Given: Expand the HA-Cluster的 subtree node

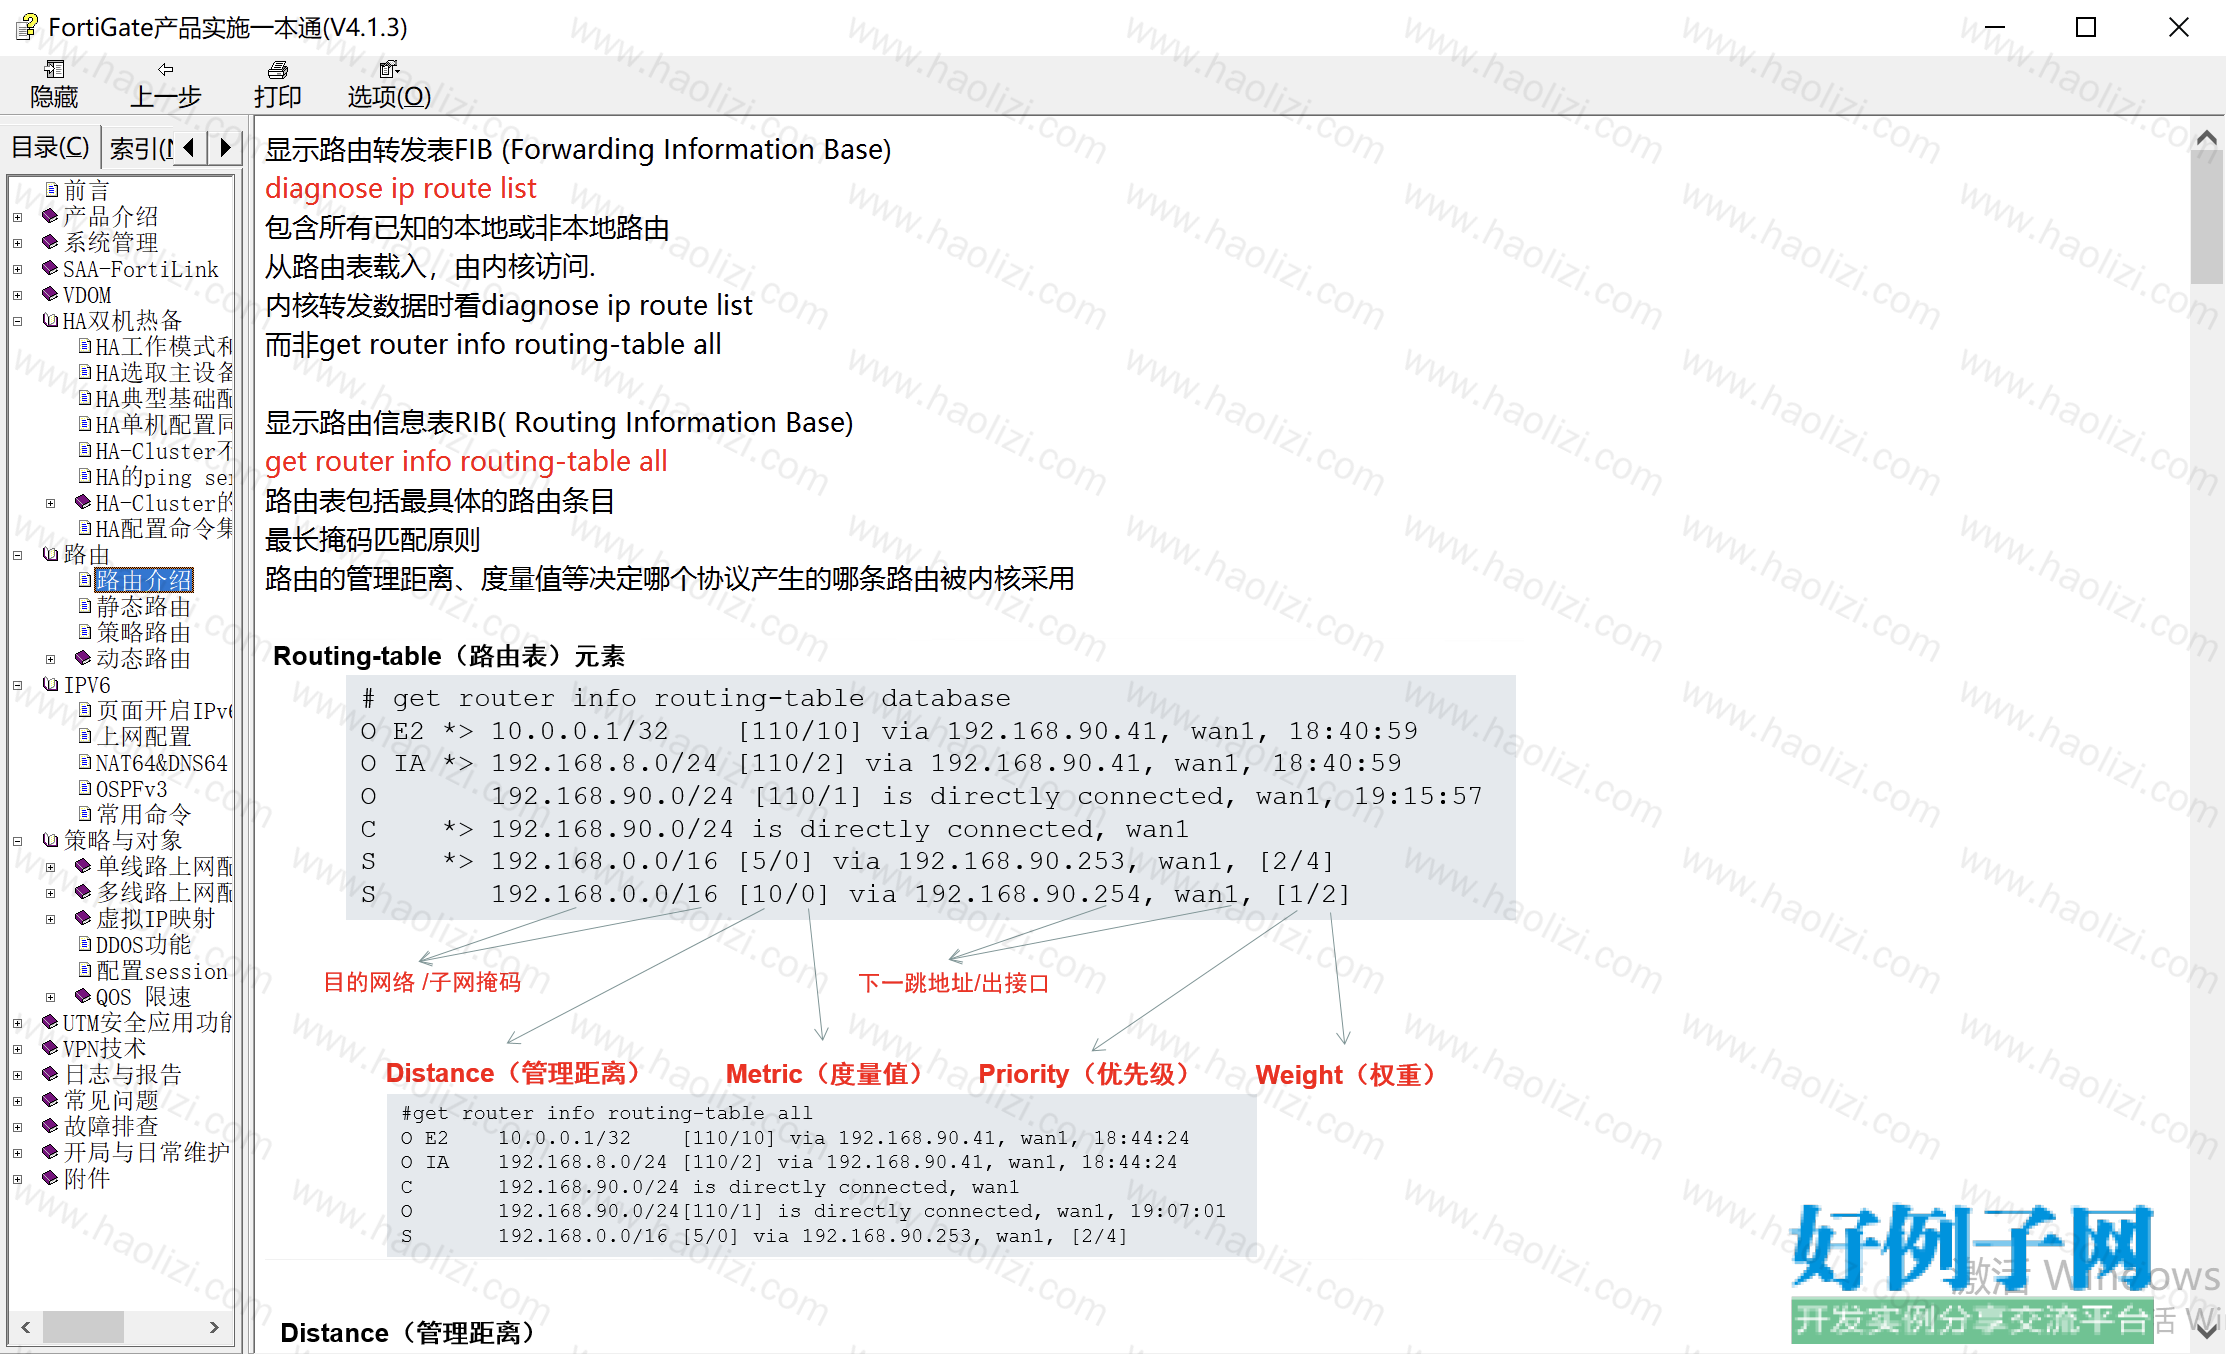Looking at the screenshot, I should pos(51,504).
